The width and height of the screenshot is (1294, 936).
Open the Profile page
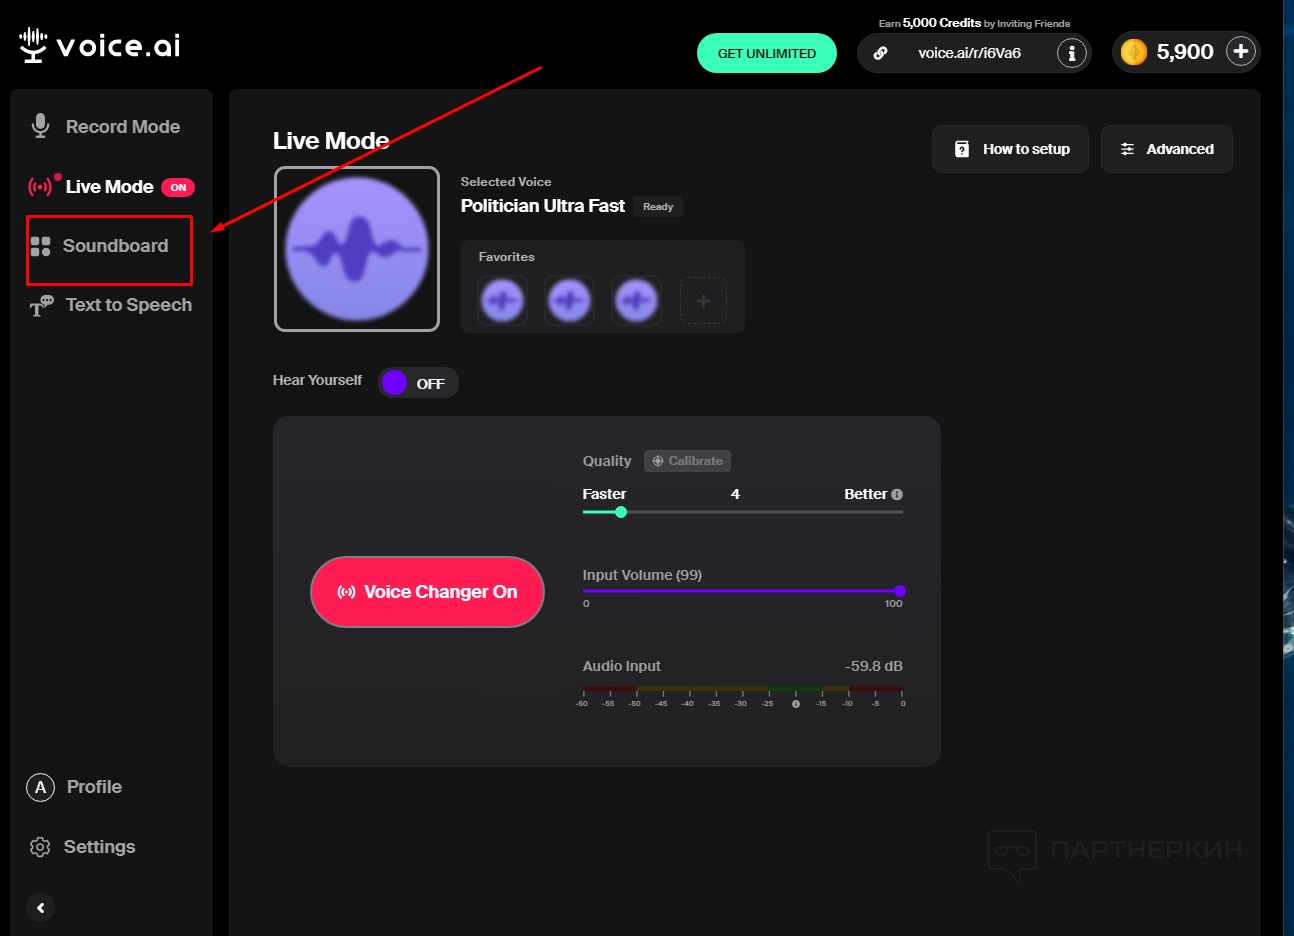[75, 787]
